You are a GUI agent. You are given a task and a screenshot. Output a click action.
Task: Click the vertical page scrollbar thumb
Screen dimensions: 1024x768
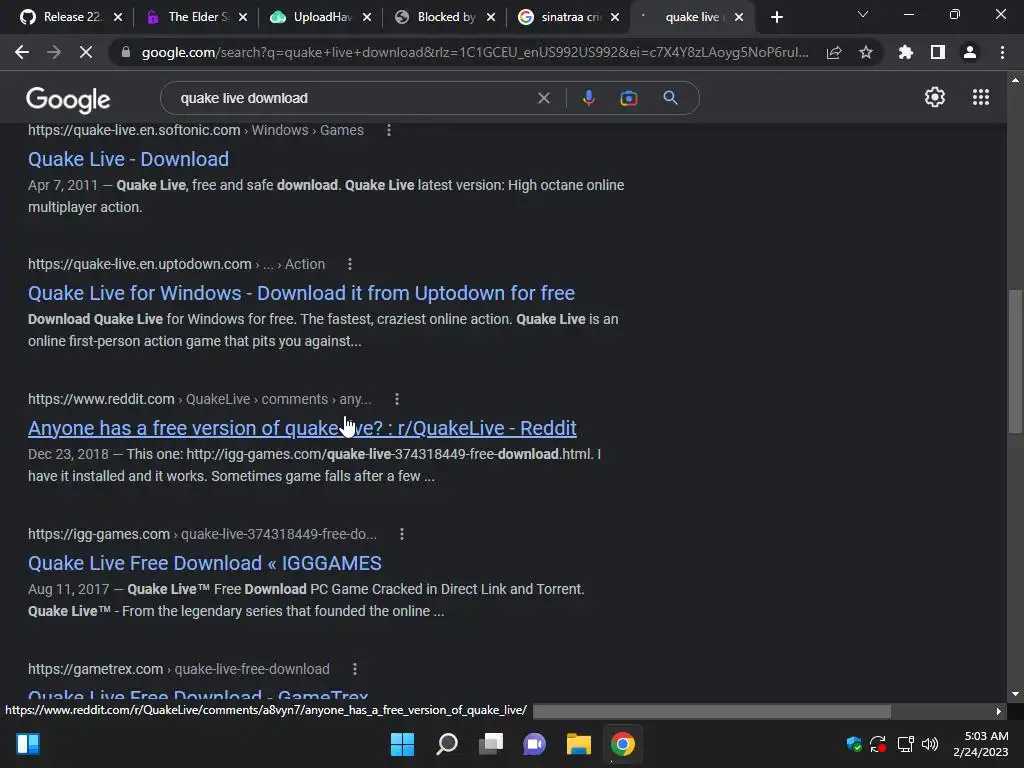[1015, 360]
